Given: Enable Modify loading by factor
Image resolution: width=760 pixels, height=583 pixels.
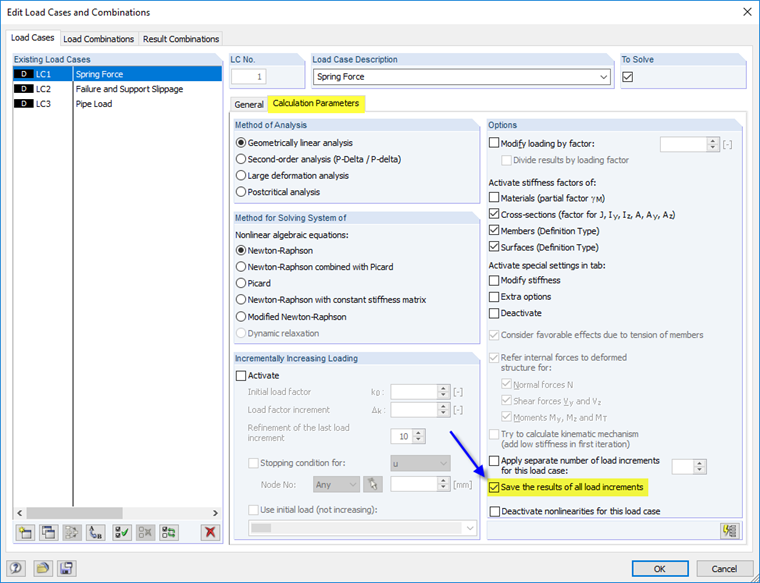Looking at the screenshot, I should [x=494, y=143].
